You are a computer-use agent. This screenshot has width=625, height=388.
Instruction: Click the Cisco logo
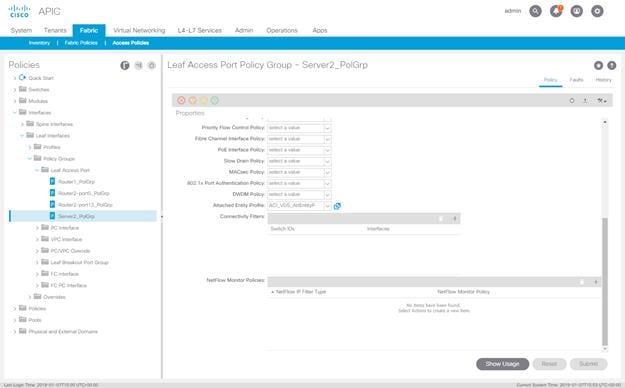[x=19, y=11]
